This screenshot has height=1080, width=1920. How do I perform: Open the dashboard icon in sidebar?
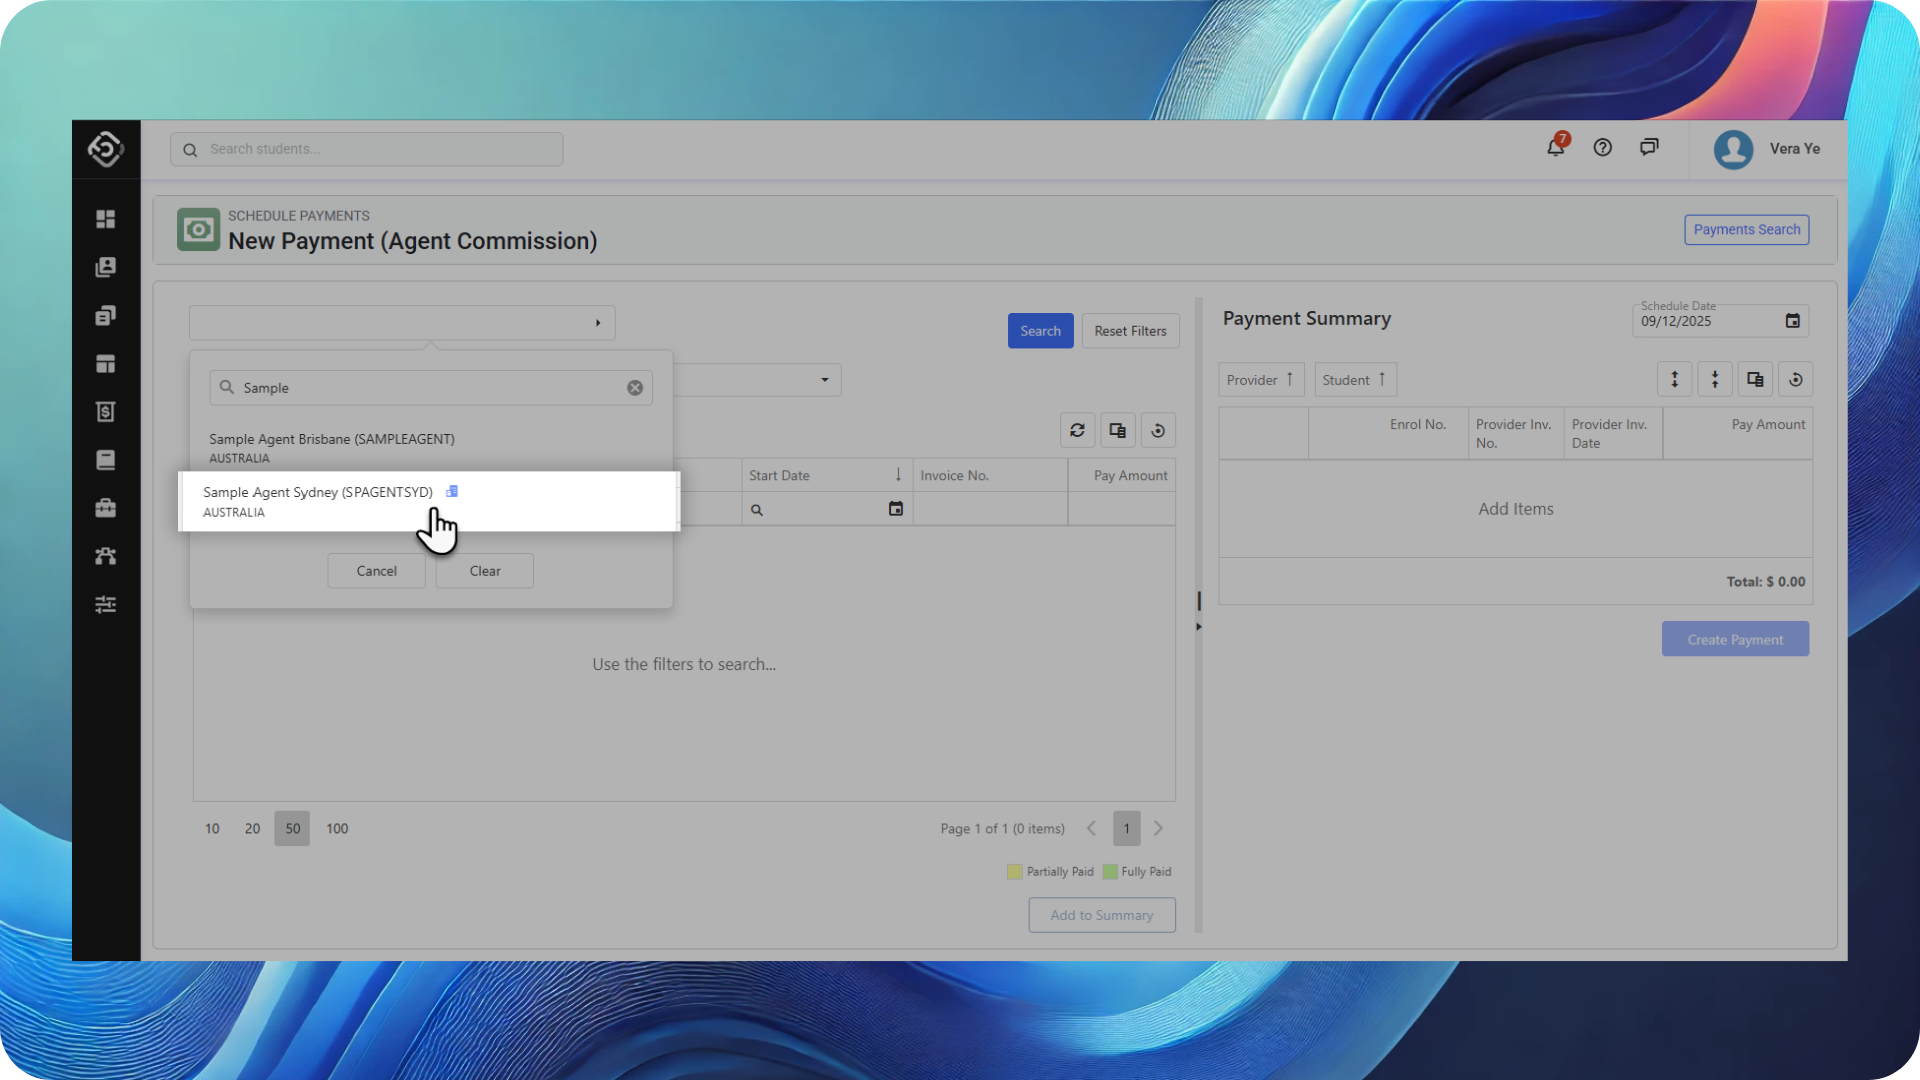tap(105, 219)
